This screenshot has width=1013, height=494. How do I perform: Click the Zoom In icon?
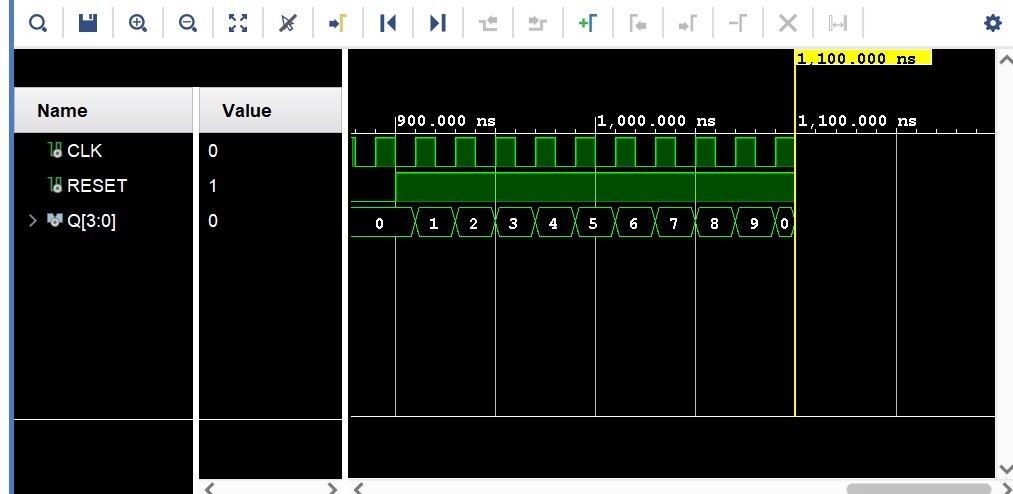click(138, 23)
